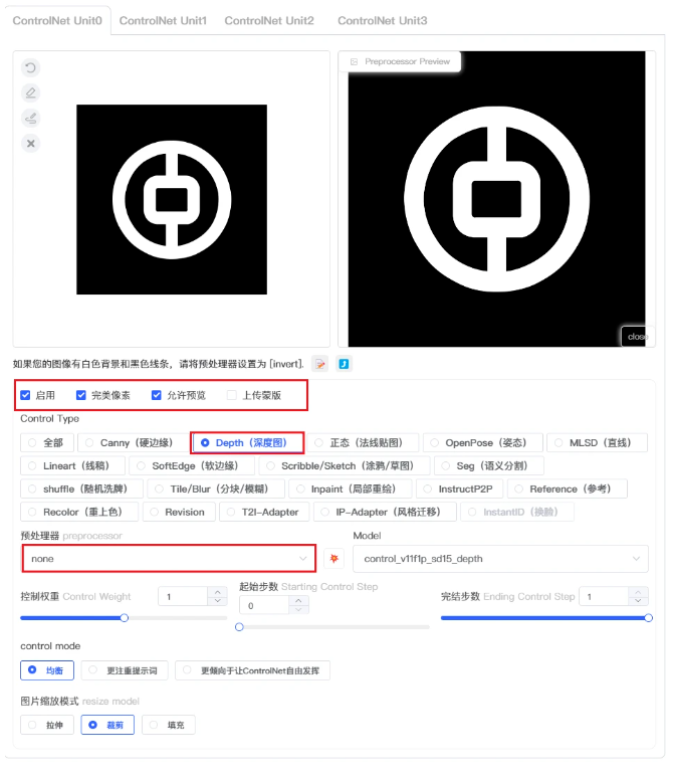673x762 pixels.
Task: Select the IP-Adapter control type
Action: click(385, 512)
